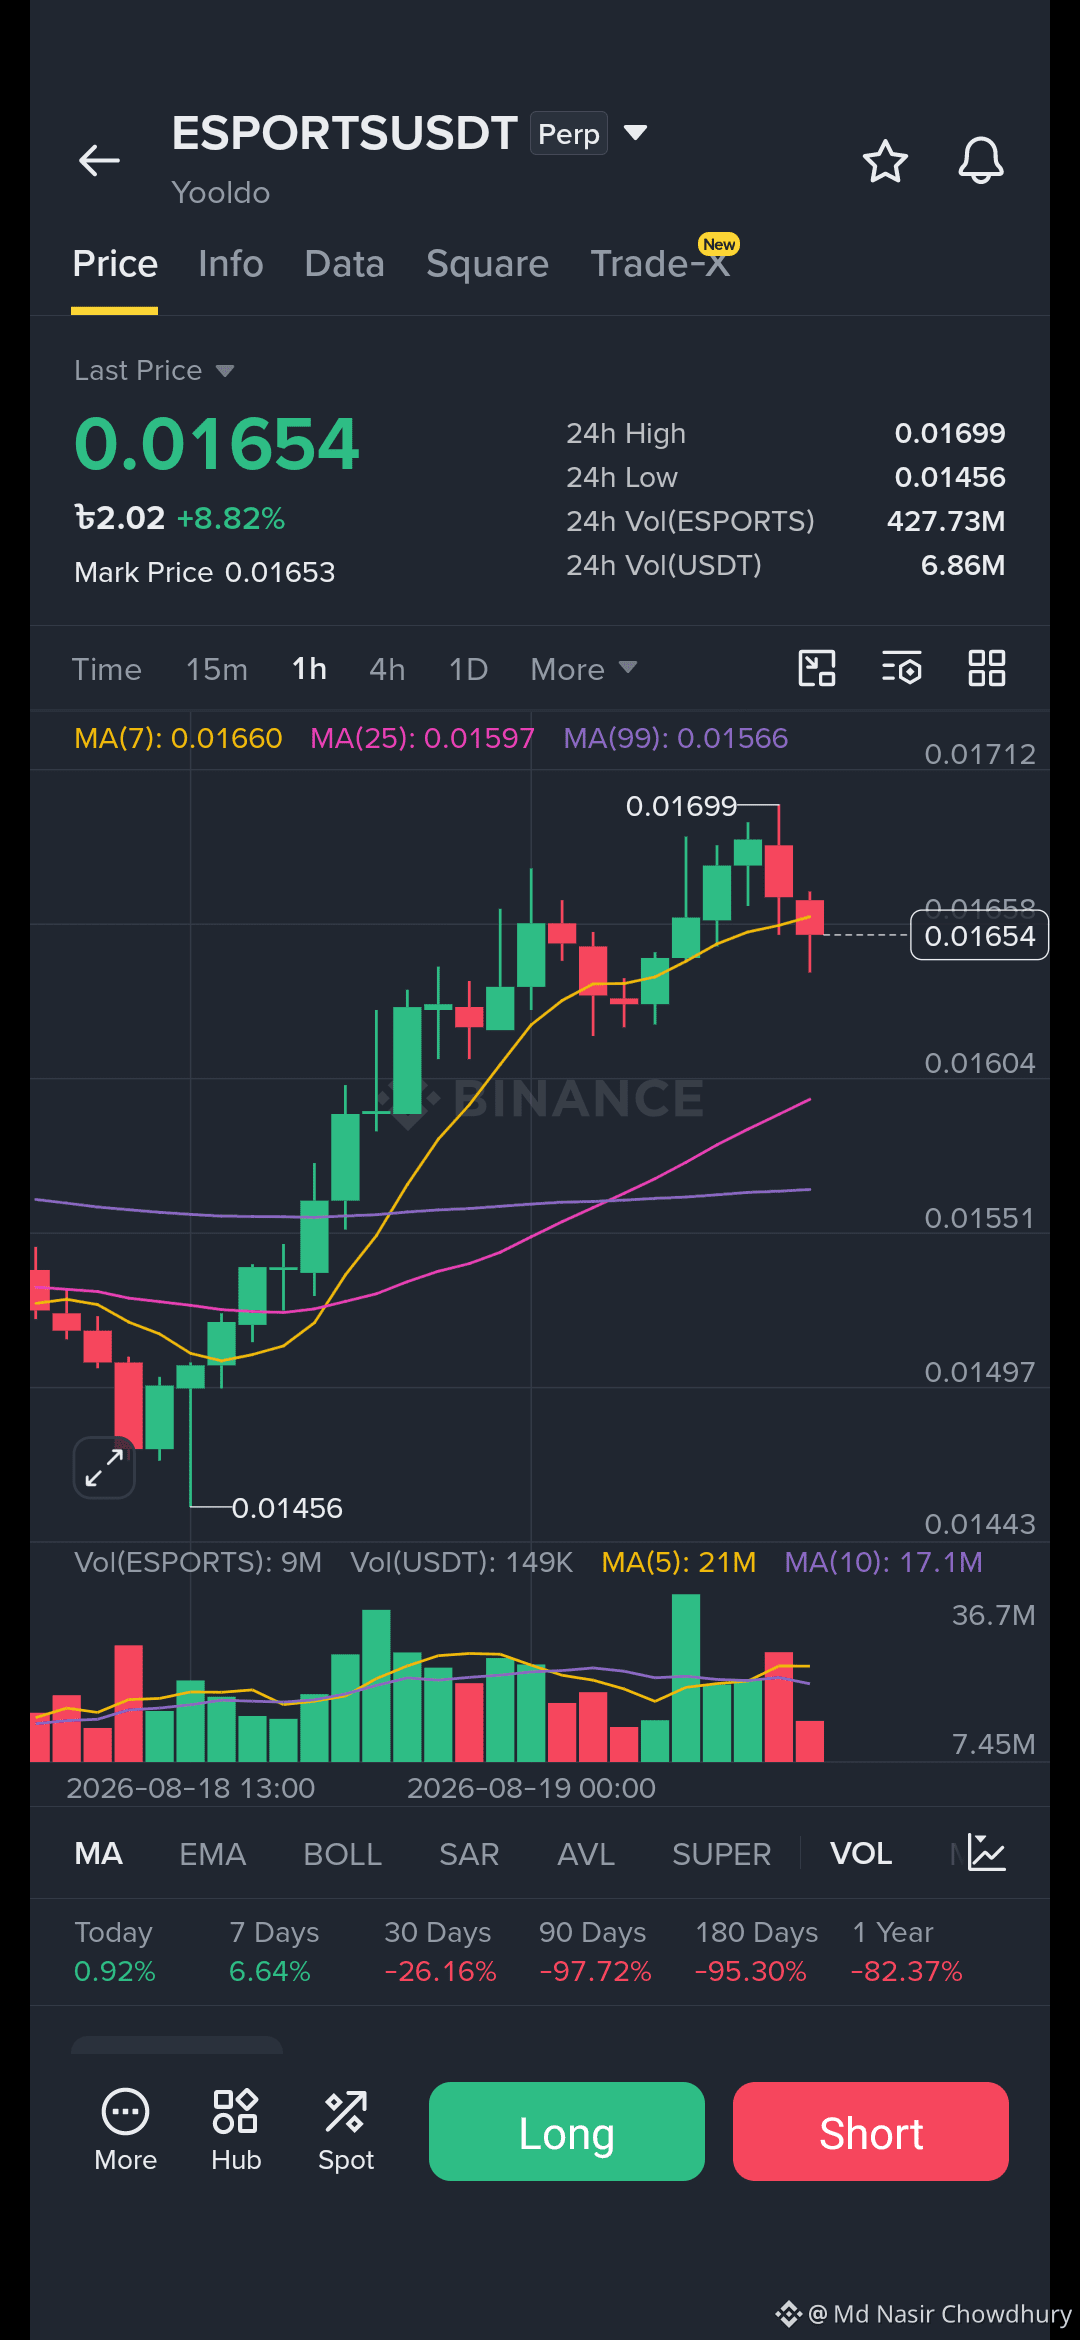Go back using the arrow icon
1080x2340 pixels.
99,160
